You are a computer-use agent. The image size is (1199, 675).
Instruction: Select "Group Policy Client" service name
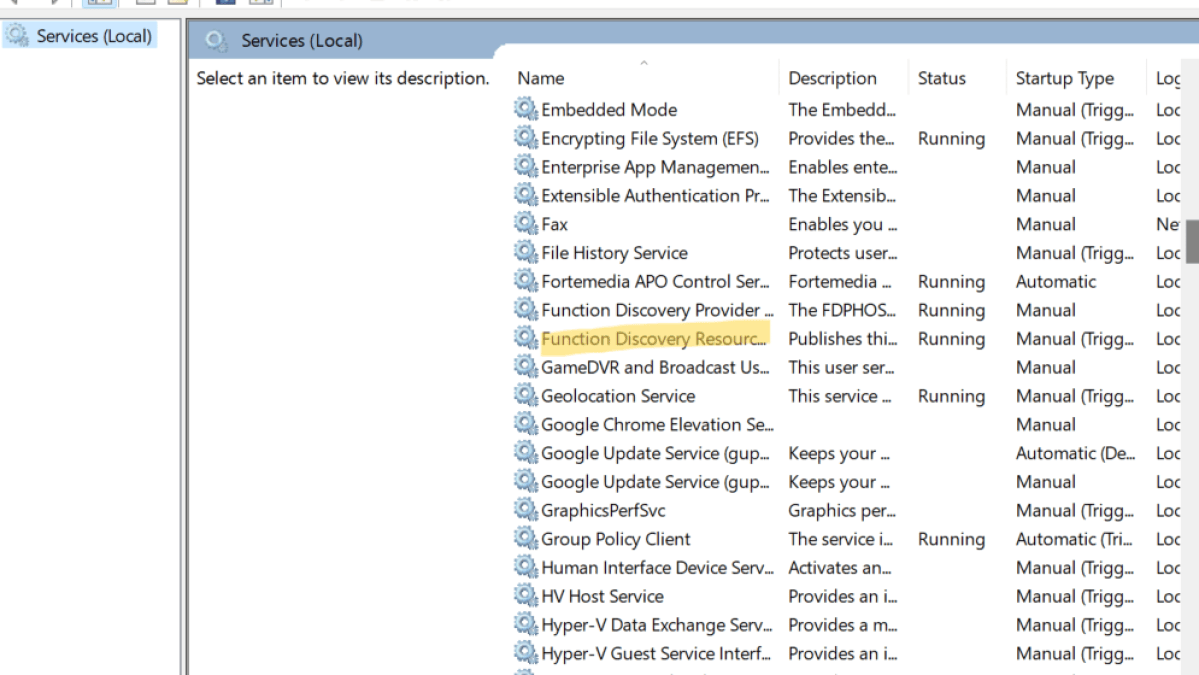pyautogui.click(x=616, y=539)
